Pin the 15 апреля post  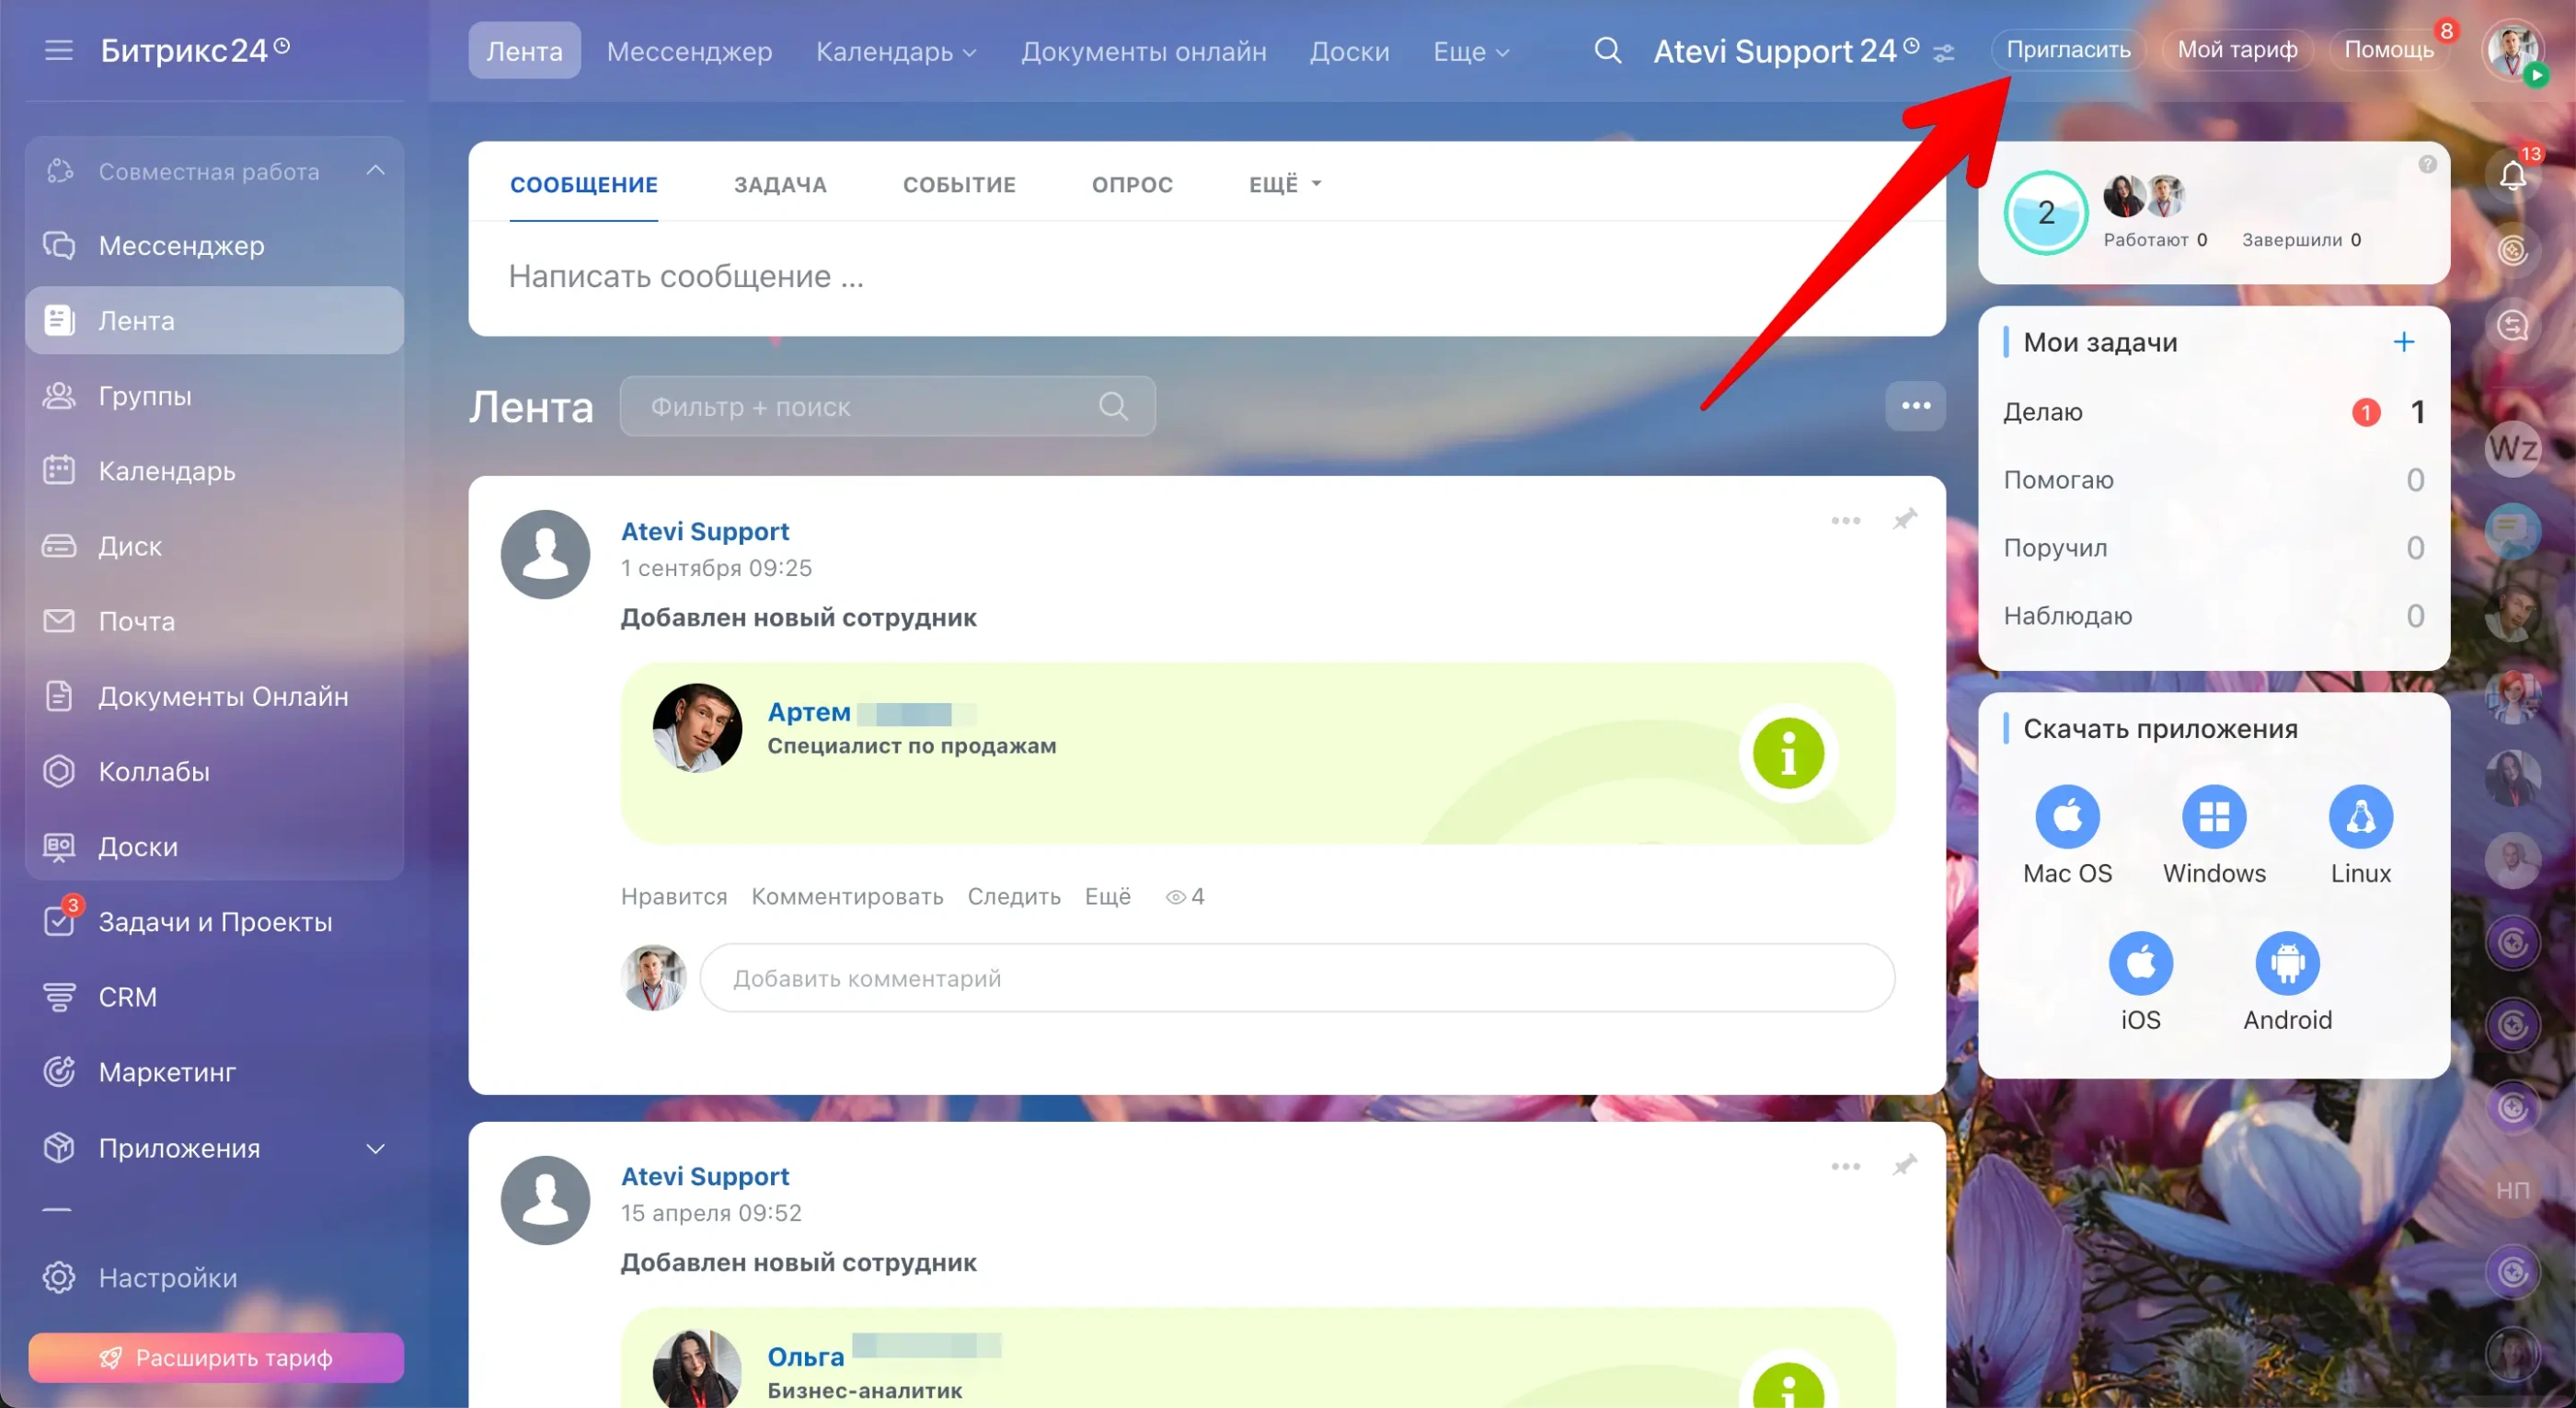pos(1904,1165)
